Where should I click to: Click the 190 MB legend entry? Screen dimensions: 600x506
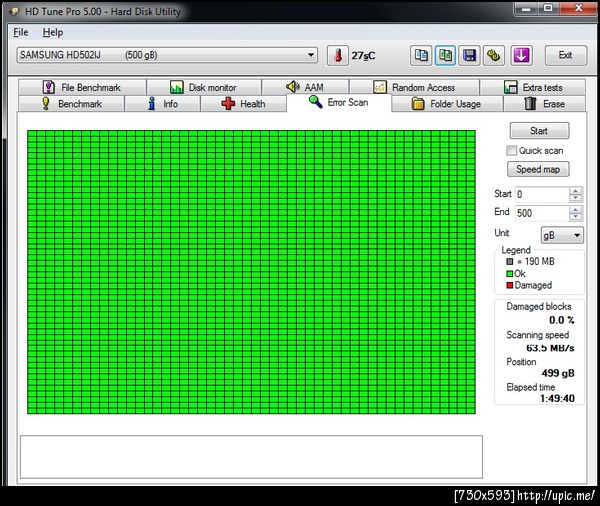point(530,261)
